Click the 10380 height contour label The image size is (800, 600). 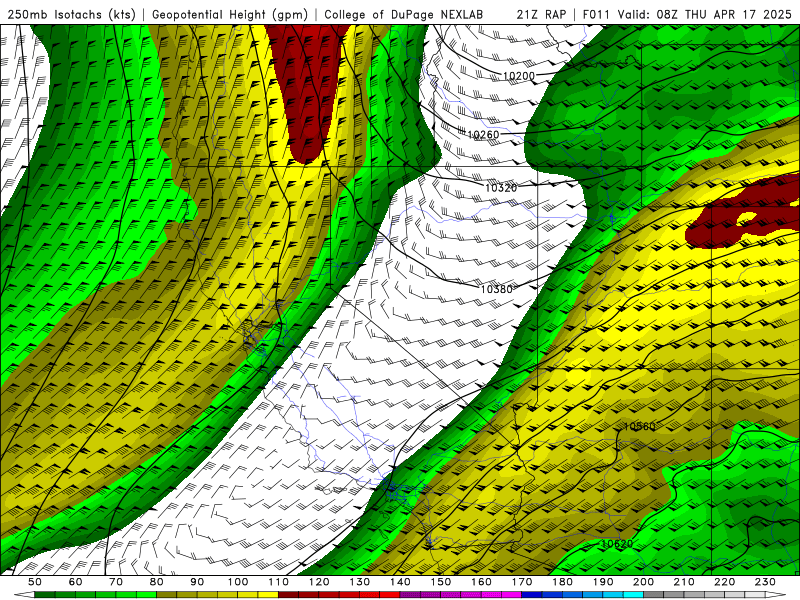pos(496,289)
